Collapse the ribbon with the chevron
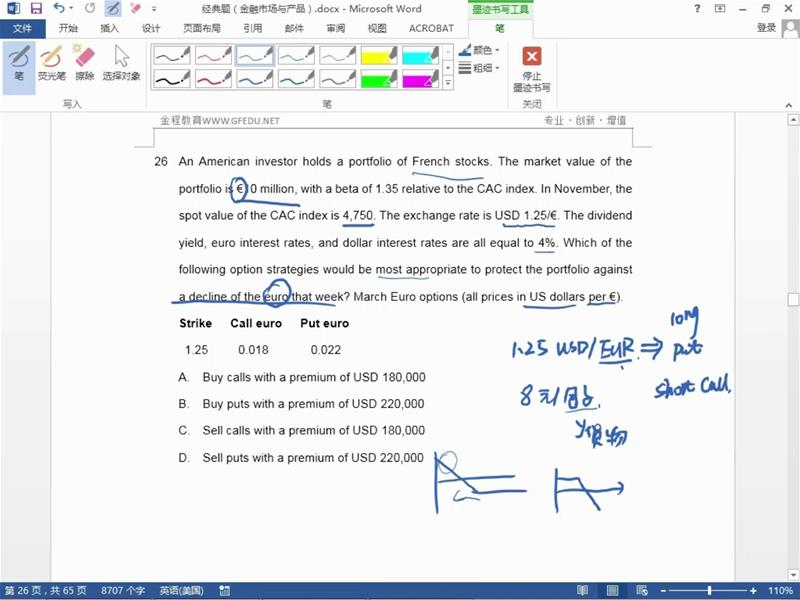This screenshot has width=800, height=600. click(789, 105)
